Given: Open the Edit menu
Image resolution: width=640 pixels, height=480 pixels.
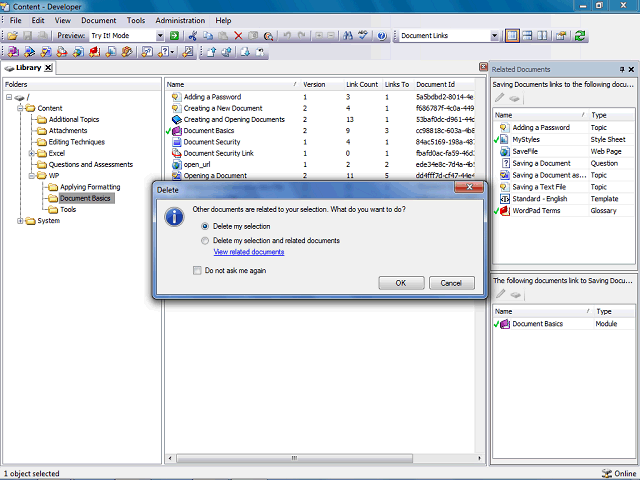Looking at the screenshot, I should pos(38,20).
